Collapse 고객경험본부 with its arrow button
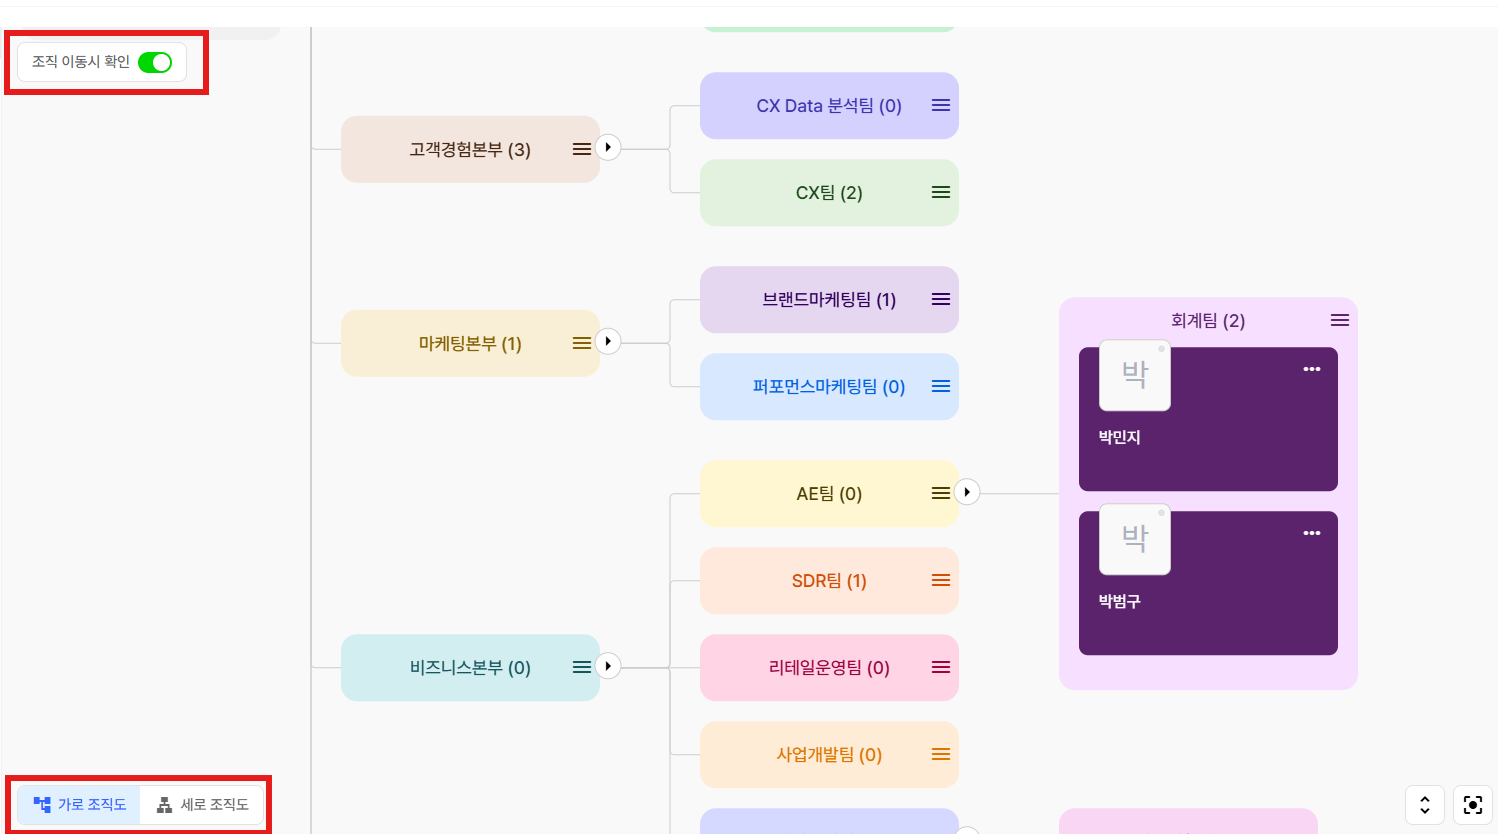Screen dimensions: 1498x834 point(608,147)
